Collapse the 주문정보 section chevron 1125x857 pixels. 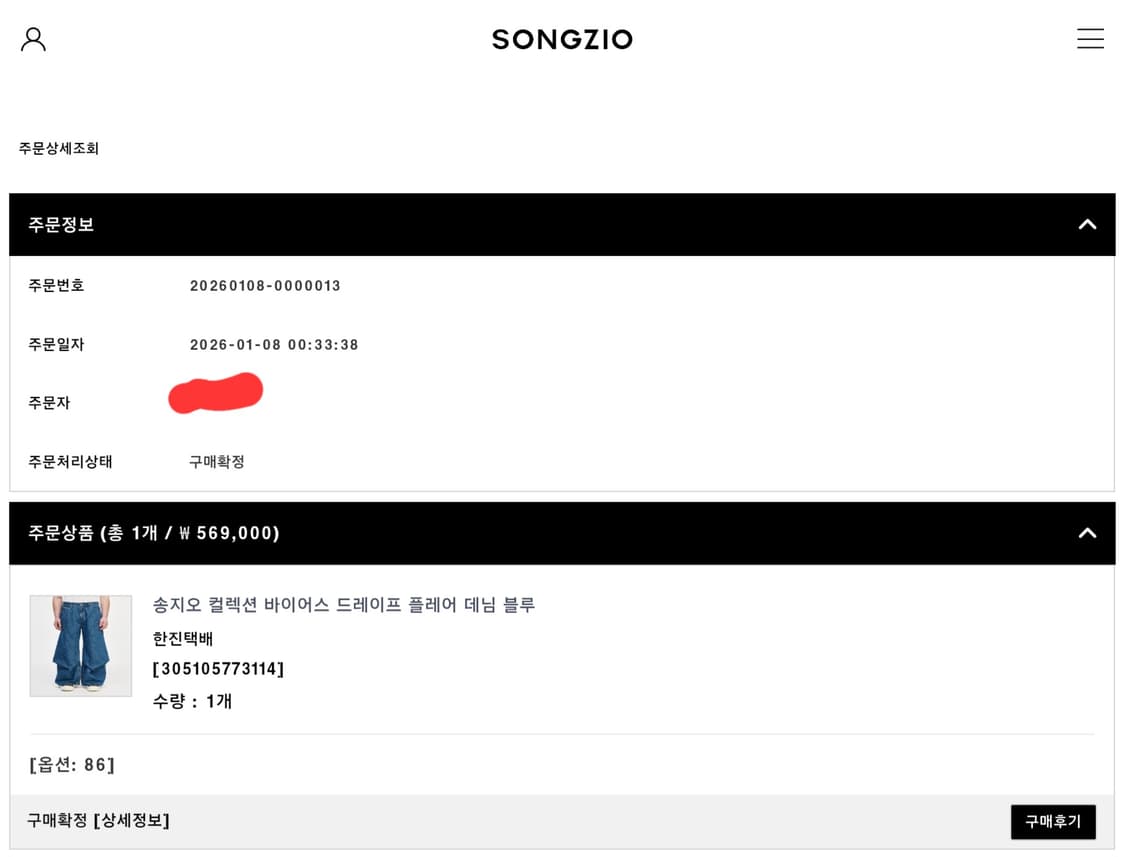pos(1087,225)
